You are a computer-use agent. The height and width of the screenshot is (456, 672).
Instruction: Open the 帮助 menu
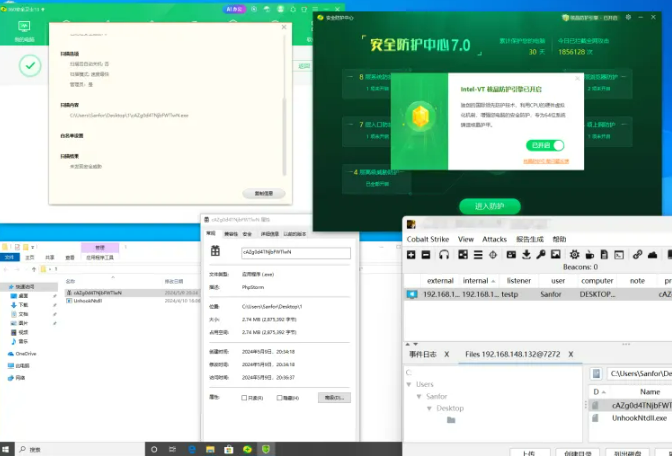tap(559, 239)
